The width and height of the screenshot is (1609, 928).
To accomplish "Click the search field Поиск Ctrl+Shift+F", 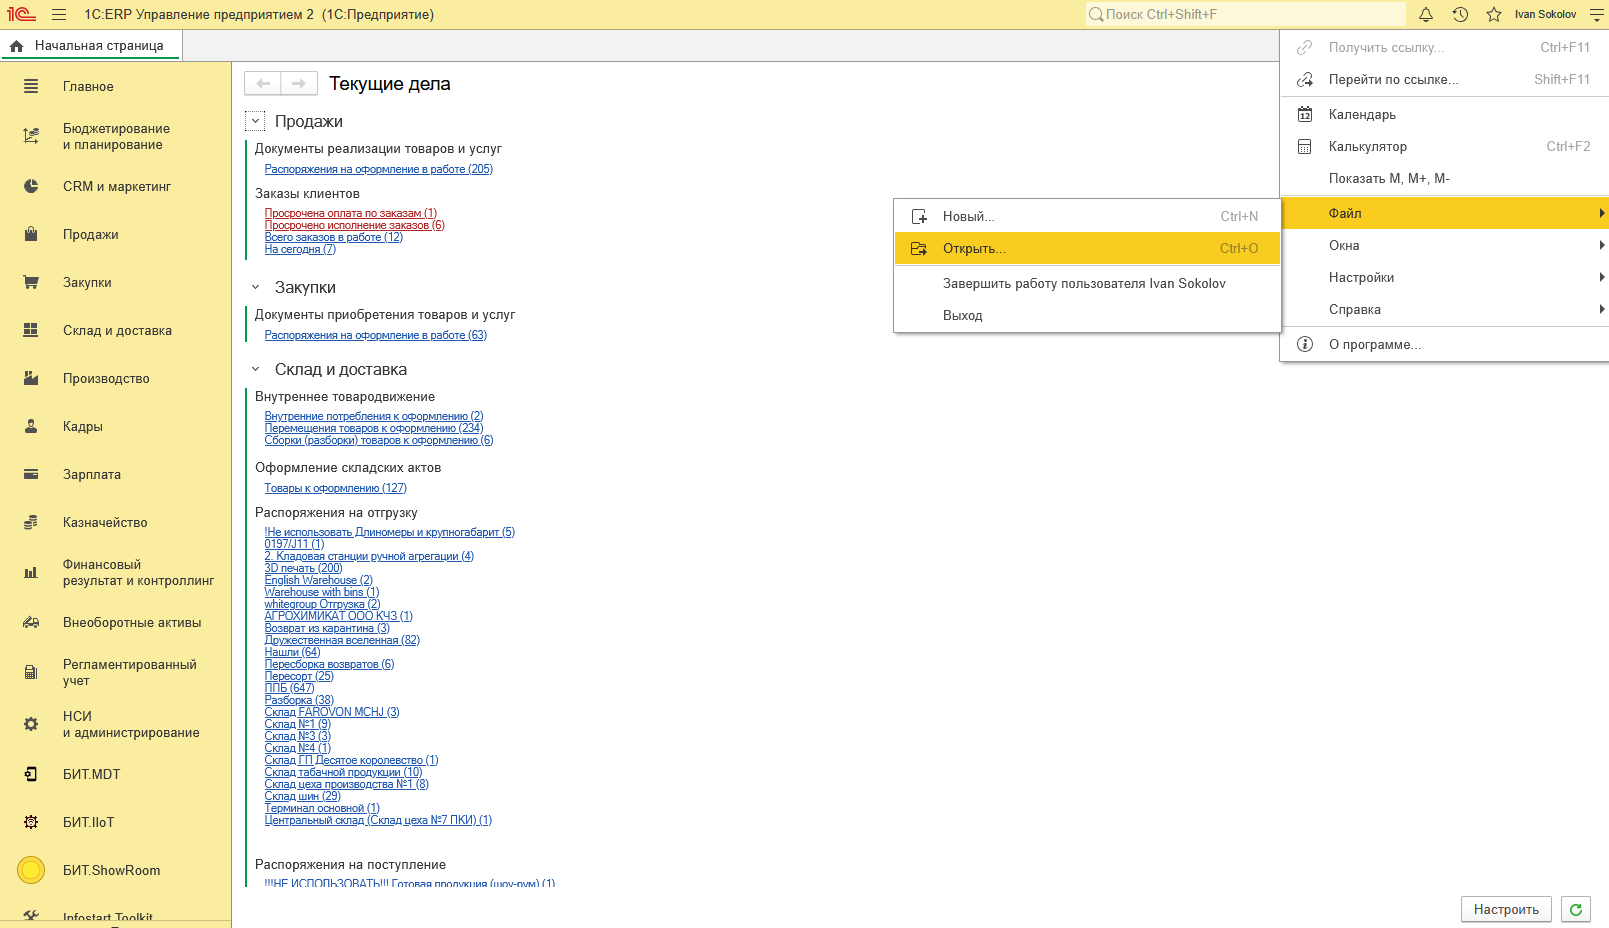I will tap(1245, 15).
